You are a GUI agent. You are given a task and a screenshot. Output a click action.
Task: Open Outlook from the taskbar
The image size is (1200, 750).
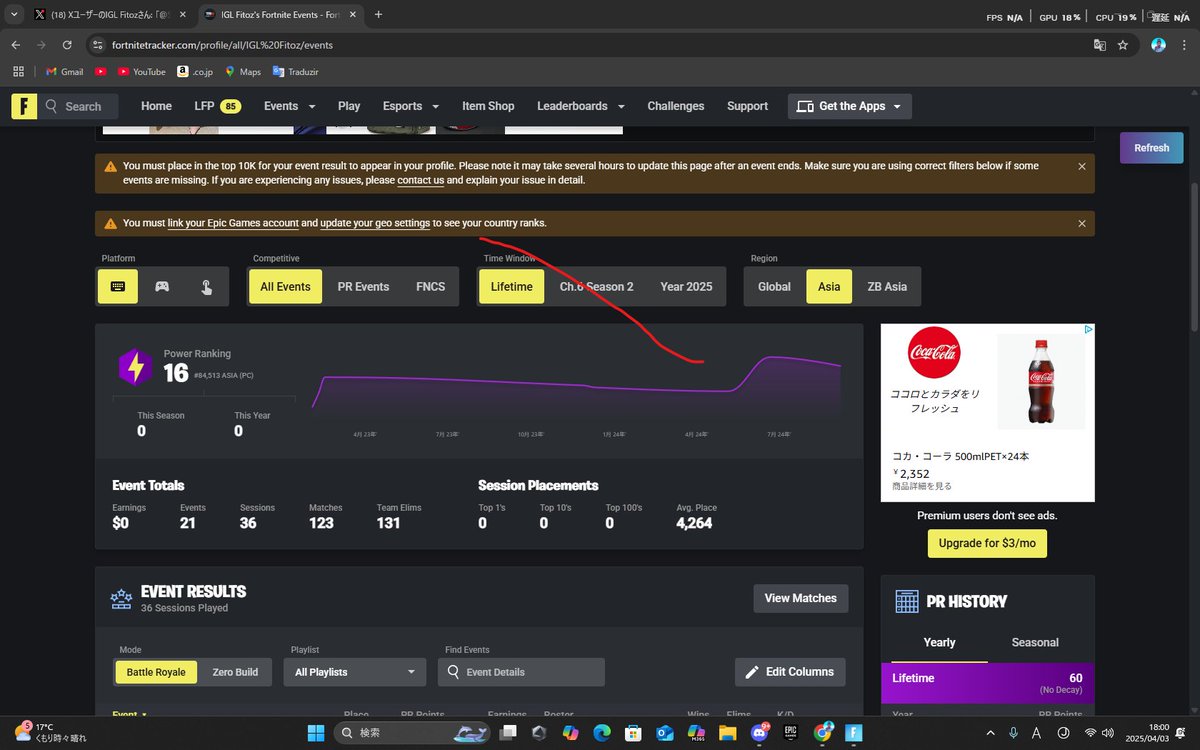tap(665, 733)
